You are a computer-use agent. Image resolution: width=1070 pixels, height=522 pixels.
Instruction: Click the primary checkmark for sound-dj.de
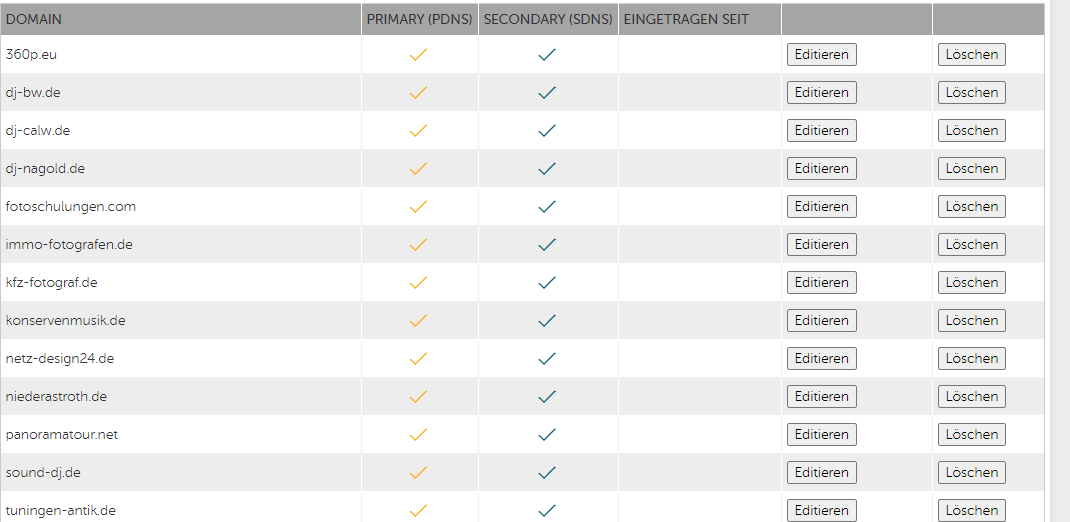pyautogui.click(x=419, y=473)
